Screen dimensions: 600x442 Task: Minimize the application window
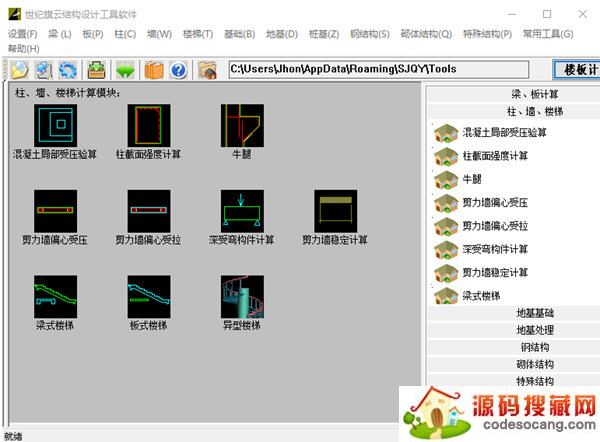(512, 14)
